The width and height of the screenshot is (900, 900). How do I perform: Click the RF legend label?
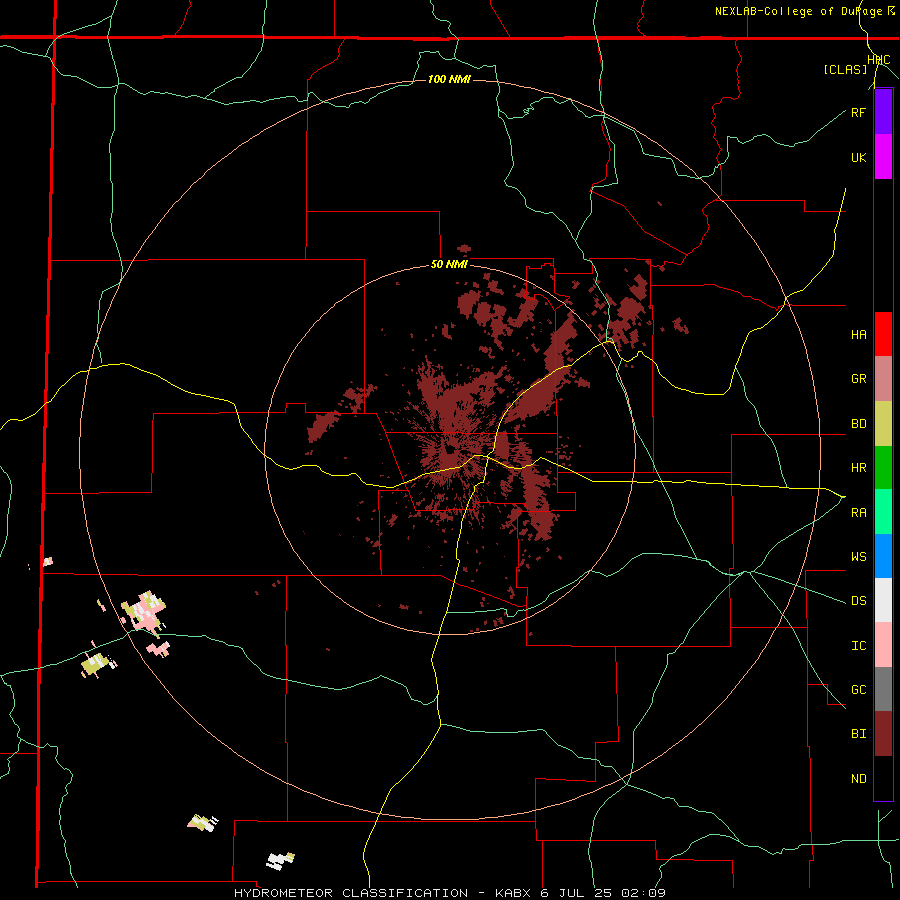pos(859,112)
